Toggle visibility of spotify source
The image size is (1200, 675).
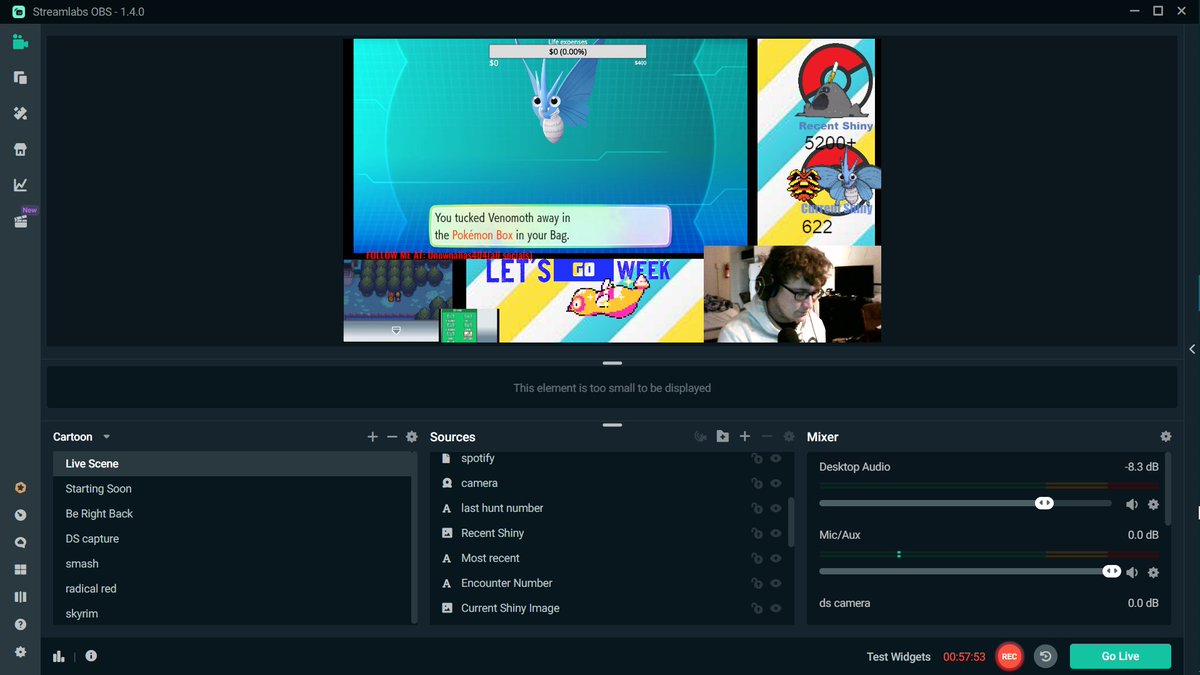[x=775, y=458]
